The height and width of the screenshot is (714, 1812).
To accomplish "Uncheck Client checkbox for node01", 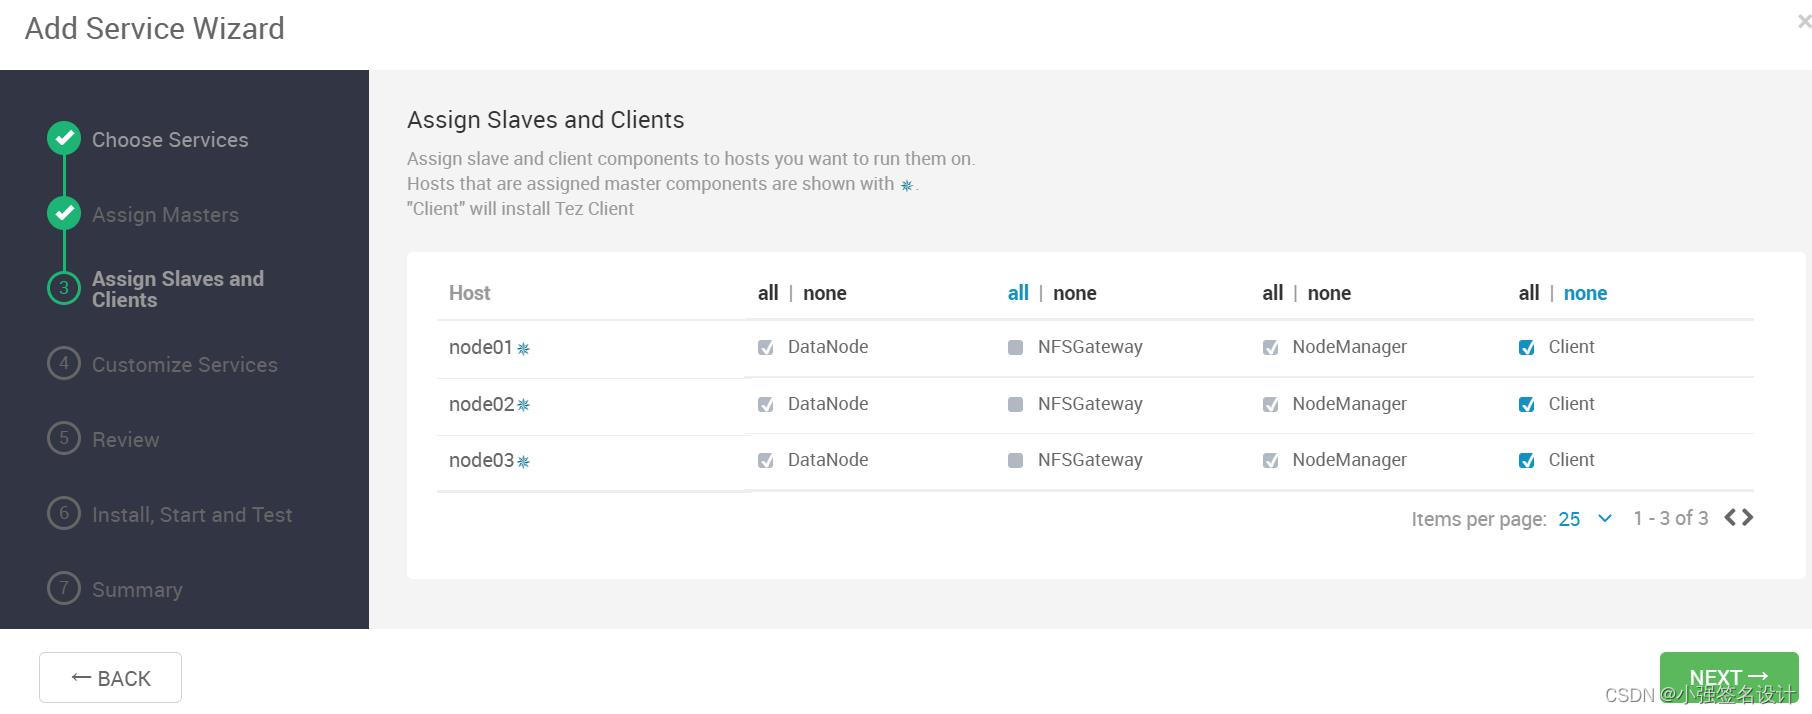I will (1526, 347).
